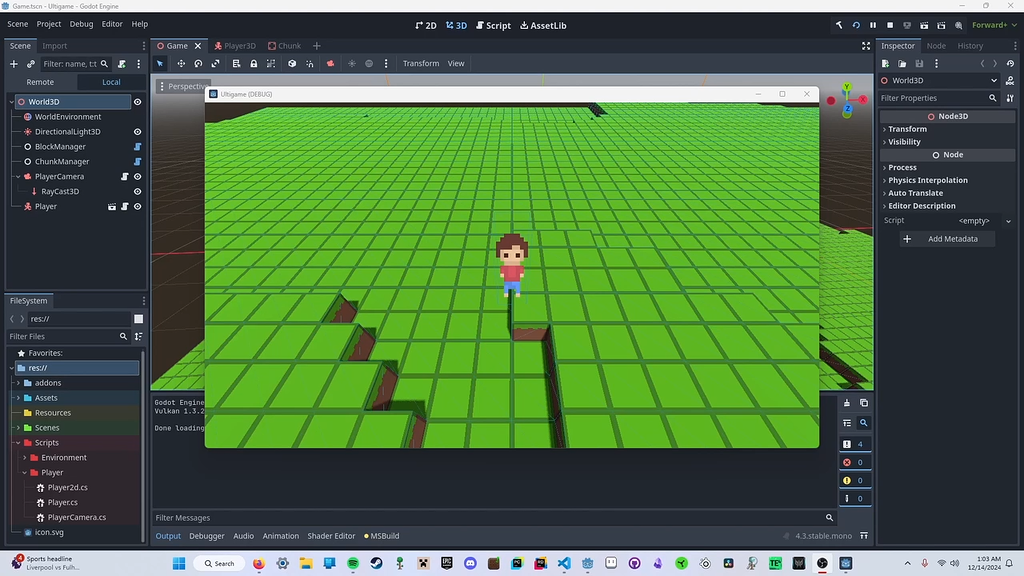Click the Filter Messages field
The width and height of the screenshot is (1024, 576).
[494, 518]
